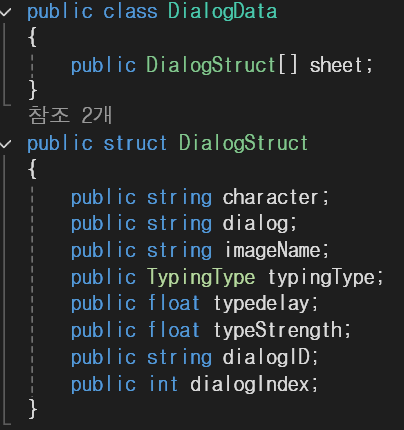Click the 'dialog' field name

click(255, 223)
